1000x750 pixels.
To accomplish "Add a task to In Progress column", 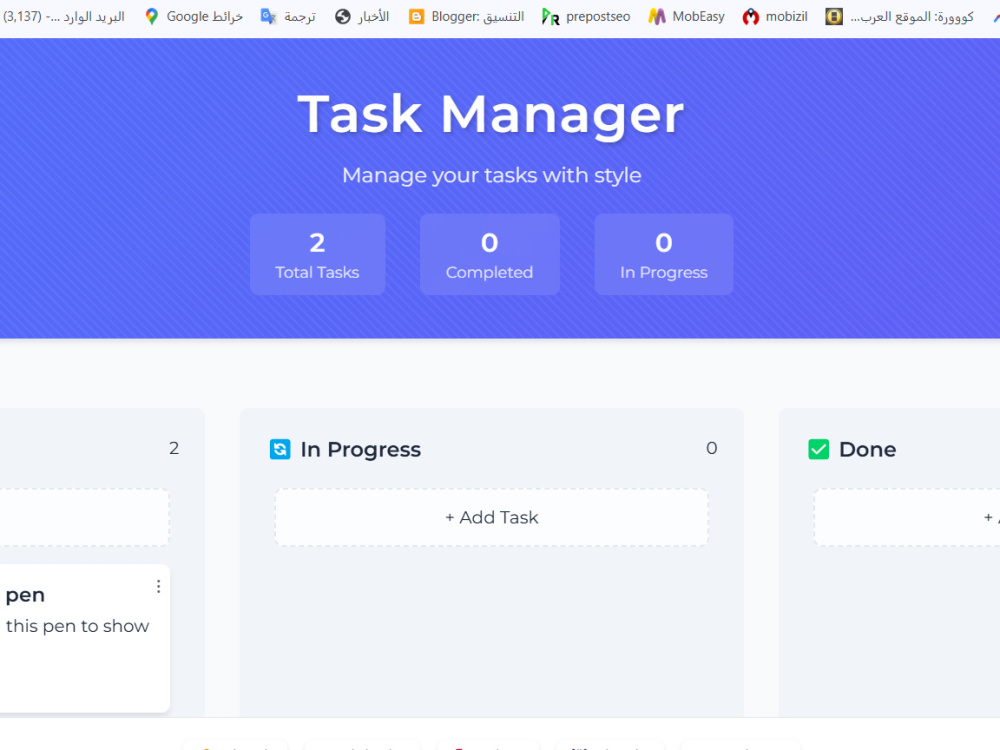I will tap(492, 517).
